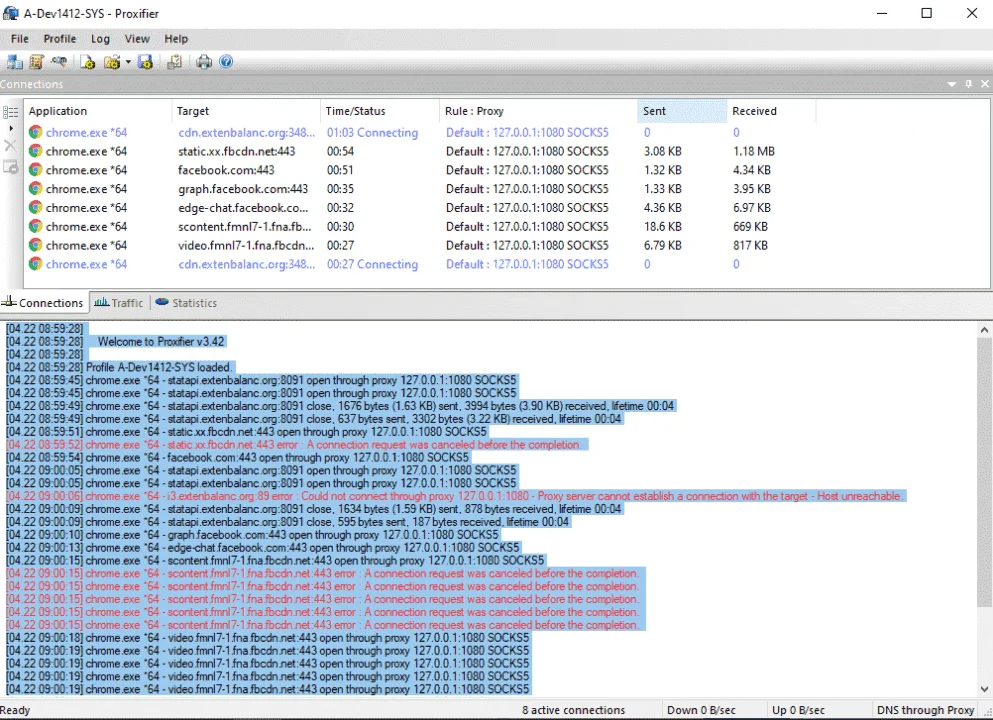Click the 01:03 Connecting status
The height and width of the screenshot is (720, 993).
coord(372,132)
